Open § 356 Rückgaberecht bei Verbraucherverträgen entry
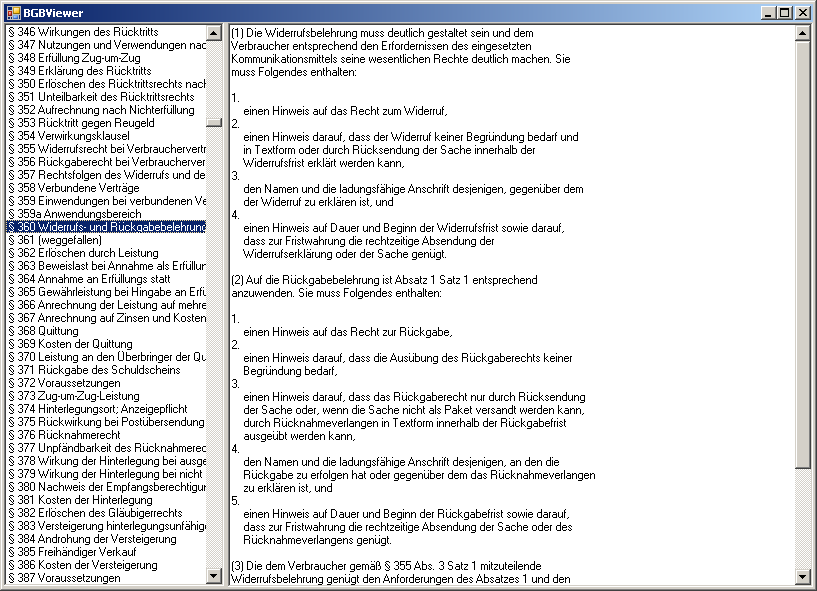 [x=106, y=162]
